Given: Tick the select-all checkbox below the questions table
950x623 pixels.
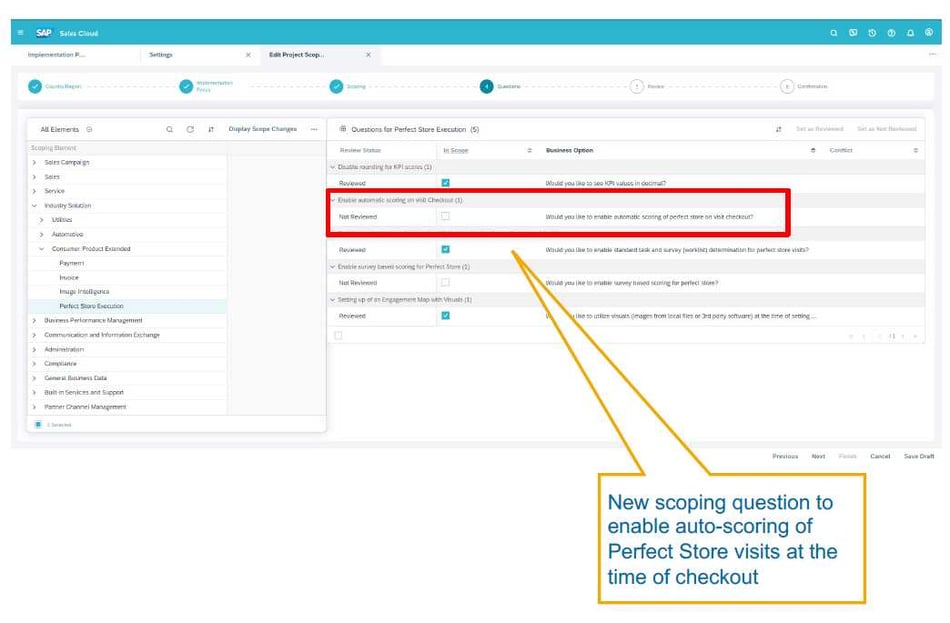Looking at the screenshot, I should point(338,335).
